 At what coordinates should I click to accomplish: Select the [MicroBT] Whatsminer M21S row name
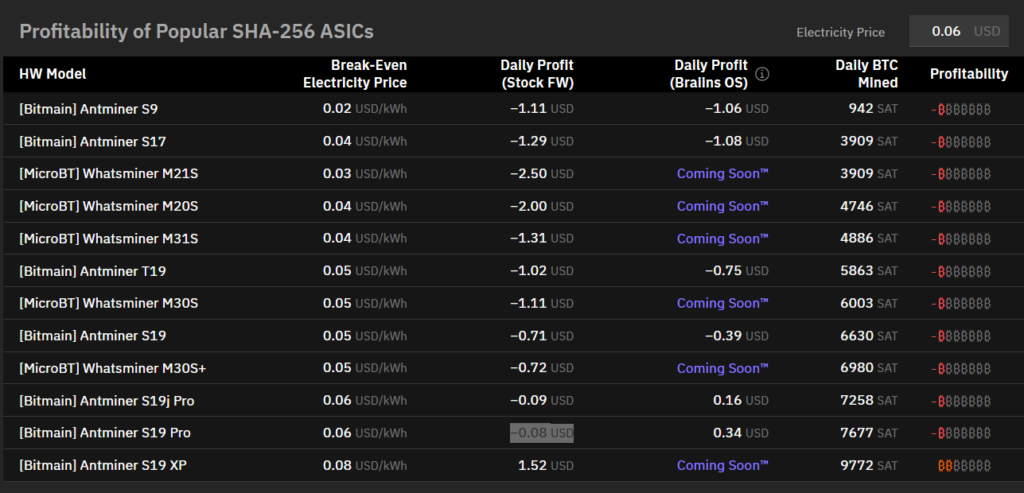point(109,174)
